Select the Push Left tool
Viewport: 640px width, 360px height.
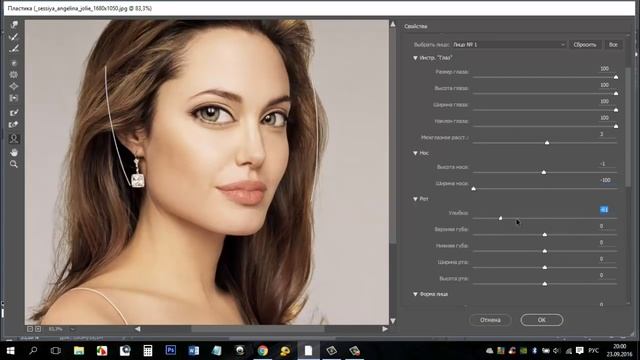14,98
